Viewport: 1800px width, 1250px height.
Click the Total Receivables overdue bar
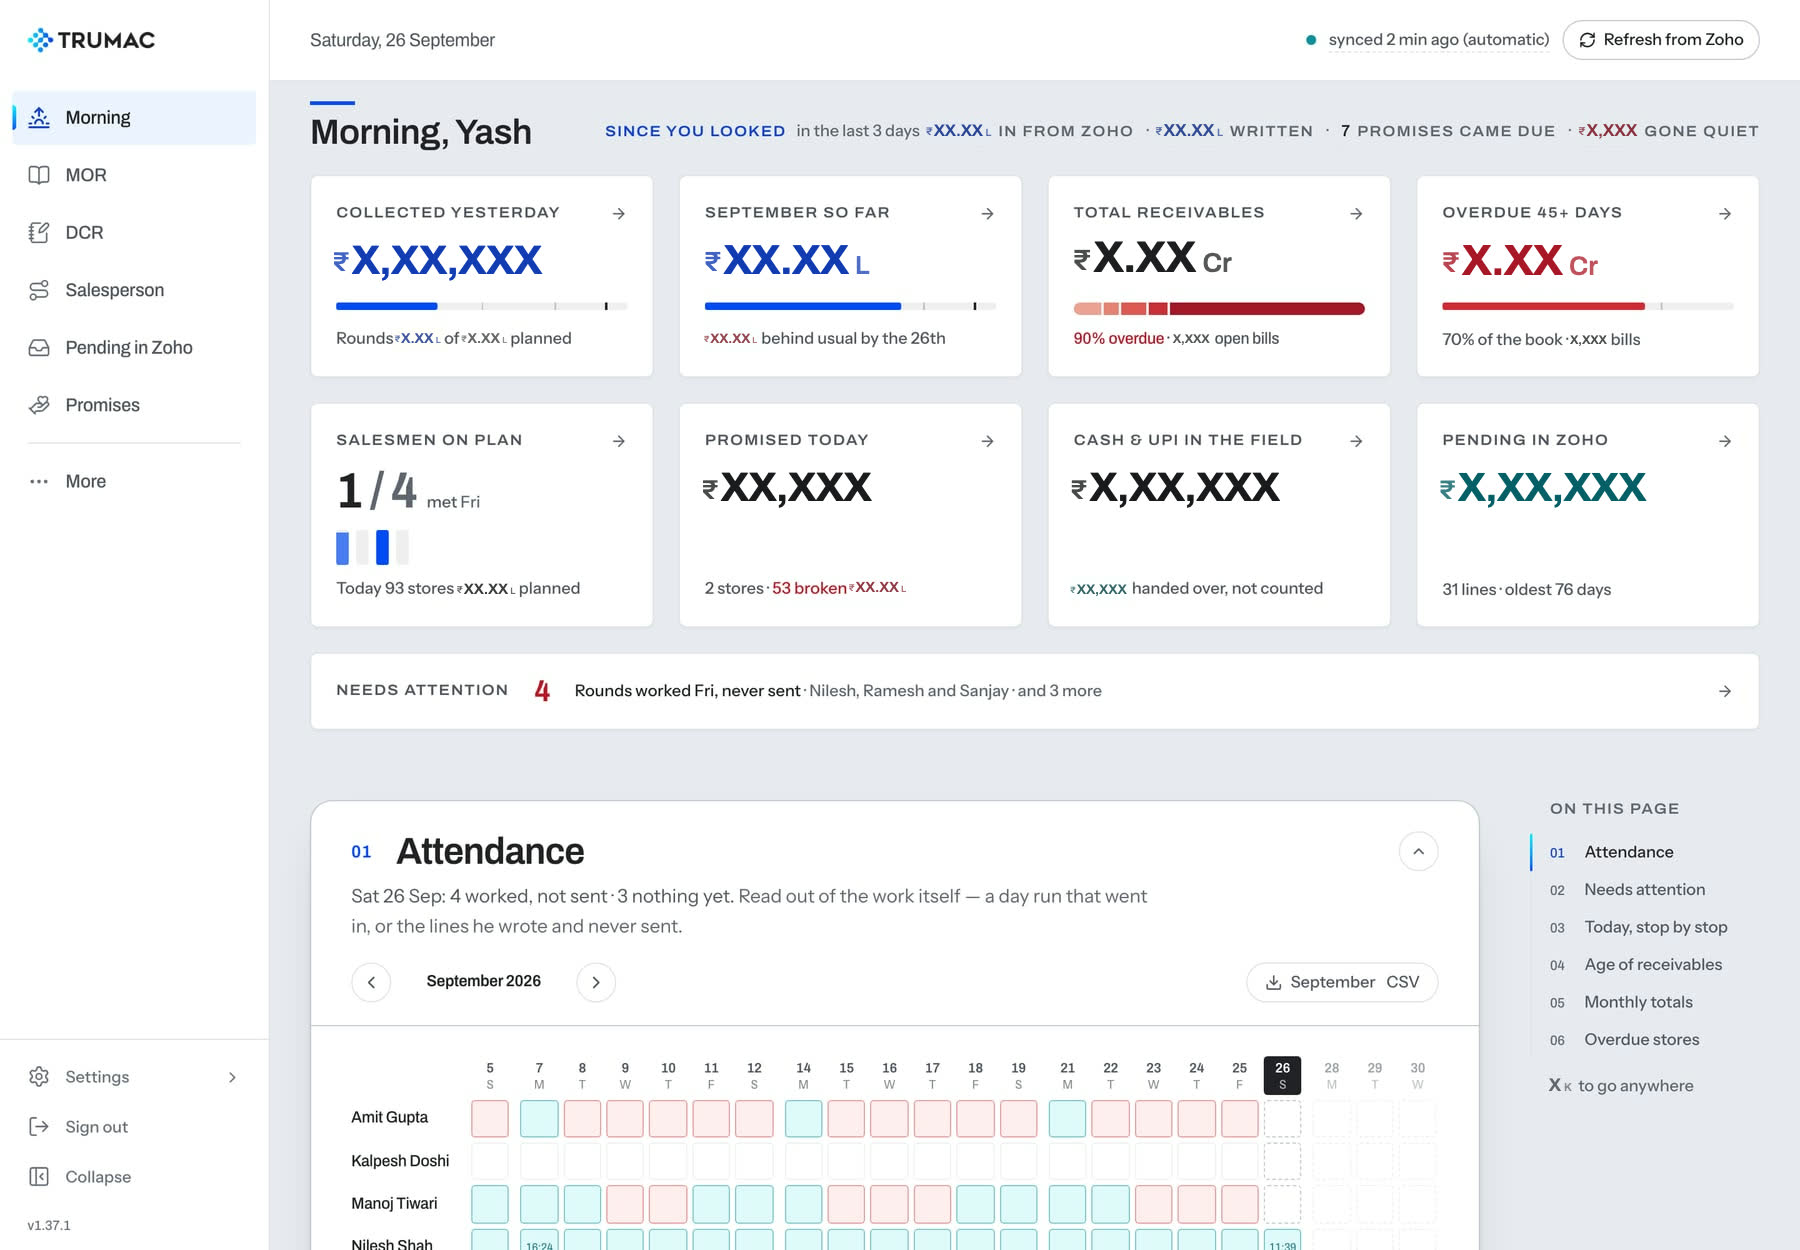1219,308
